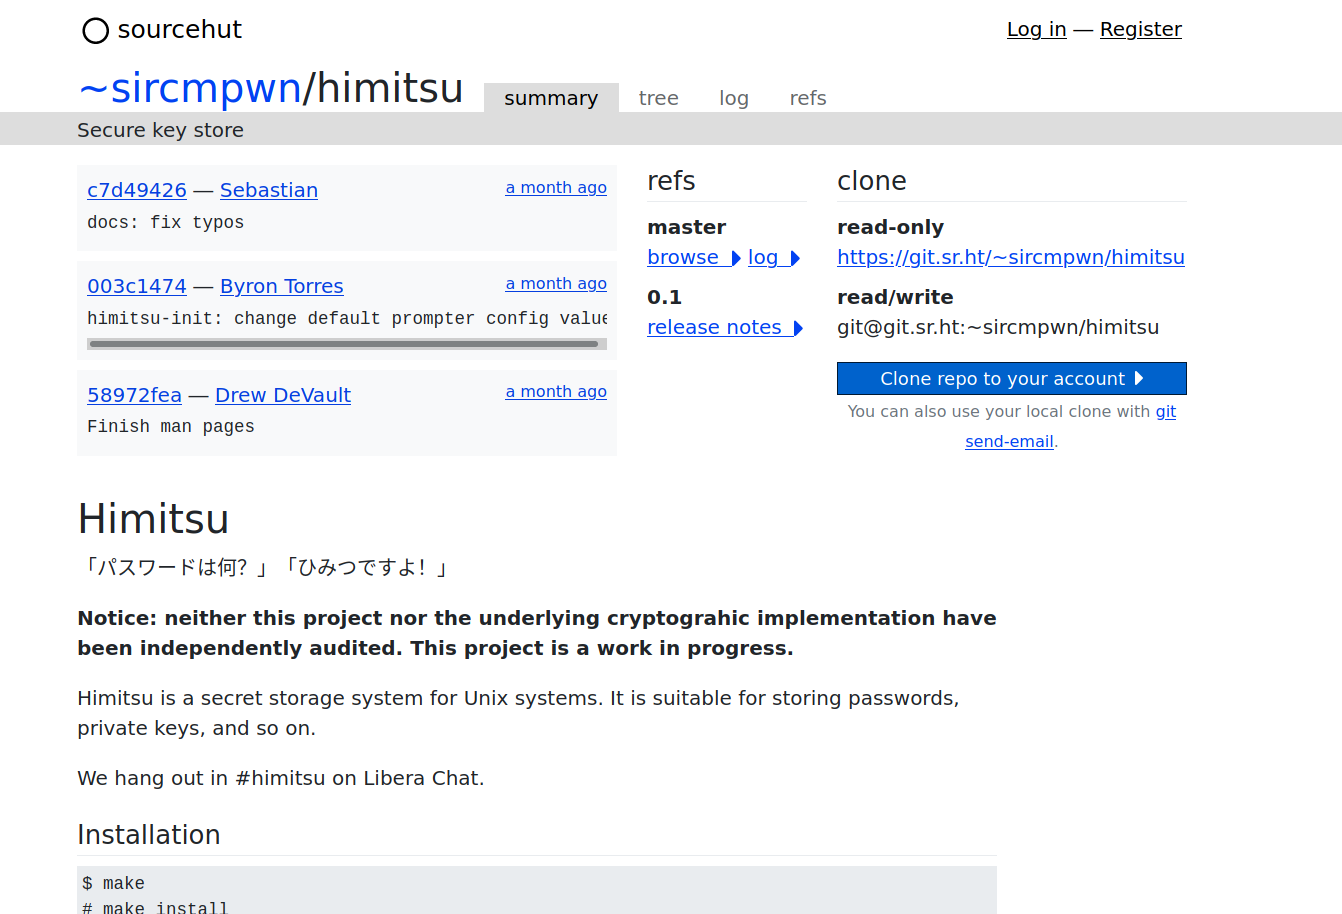Open the read-only https clone URL
The height and width of the screenshot is (914, 1342).
tap(1011, 257)
